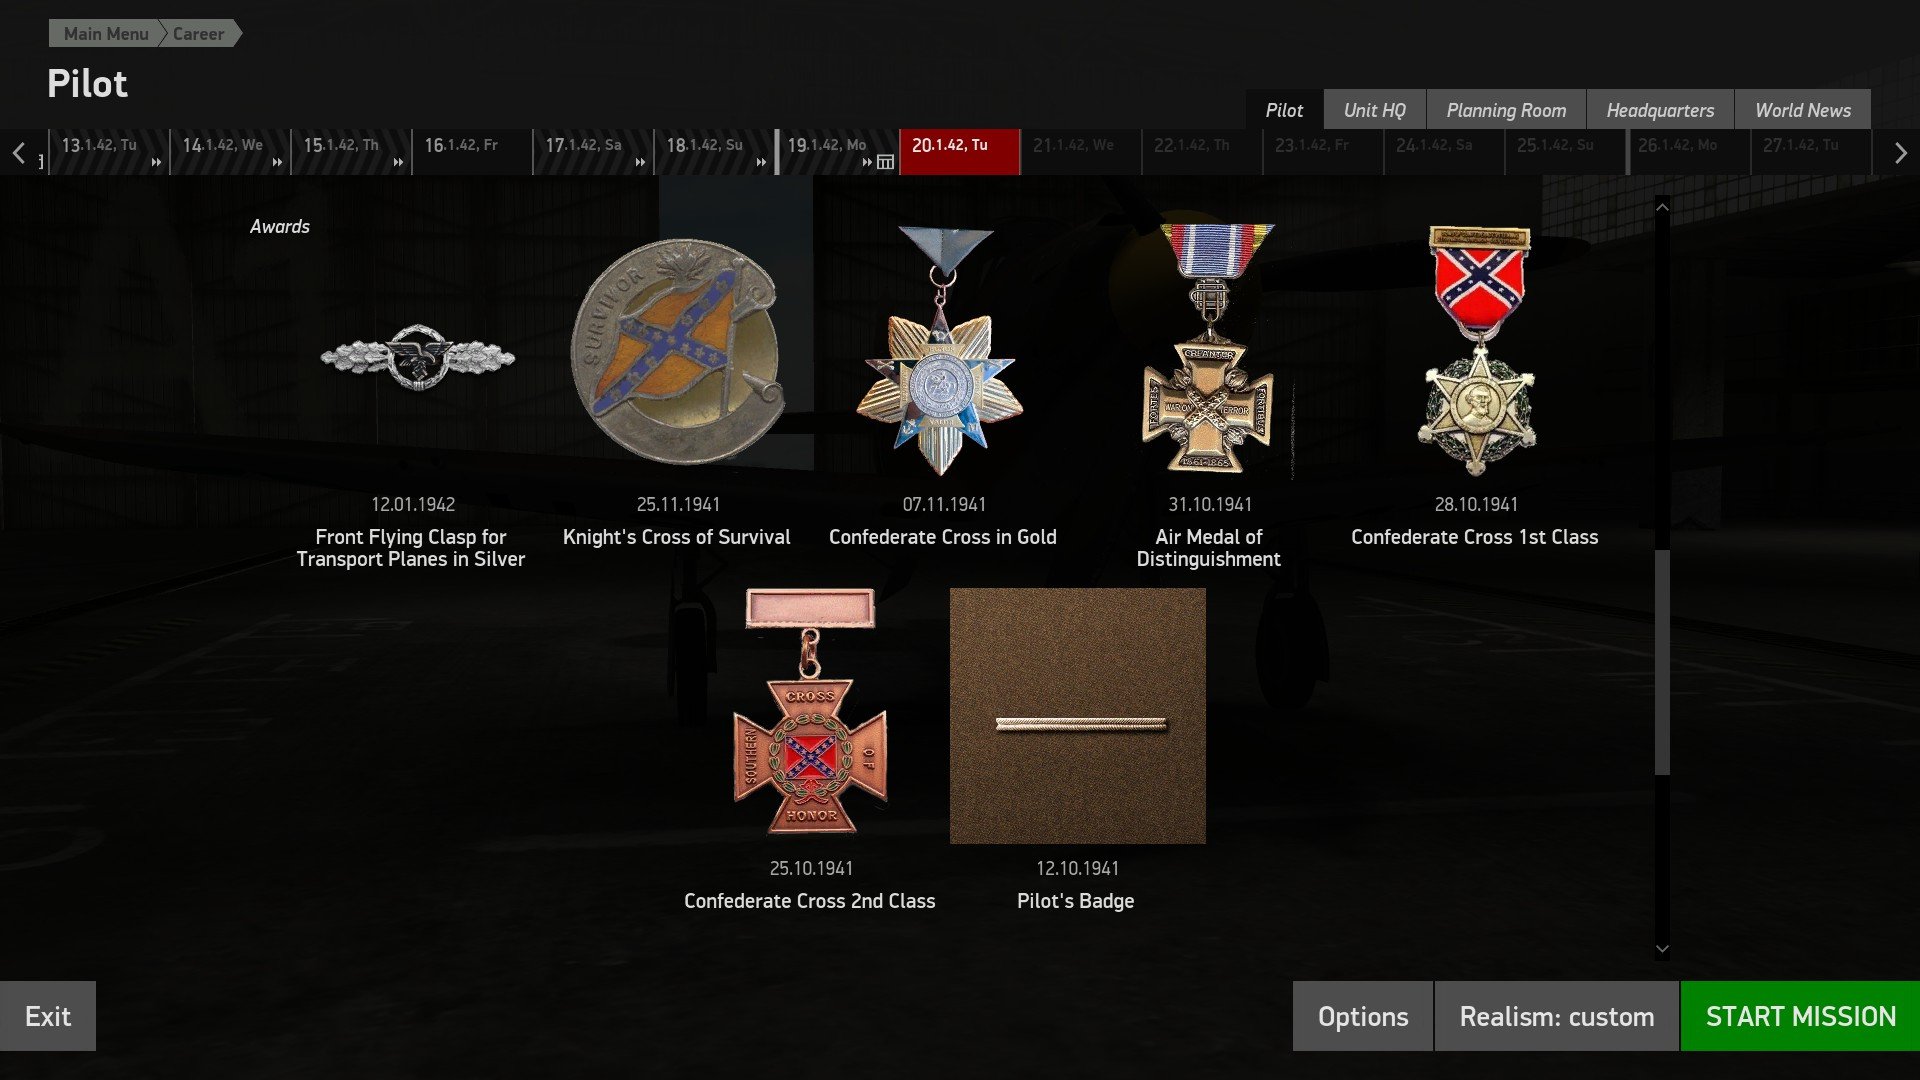Screen dimensions: 1920x1080
Task: Advance timeline with the right arrow
Action: pos(1900,153)
